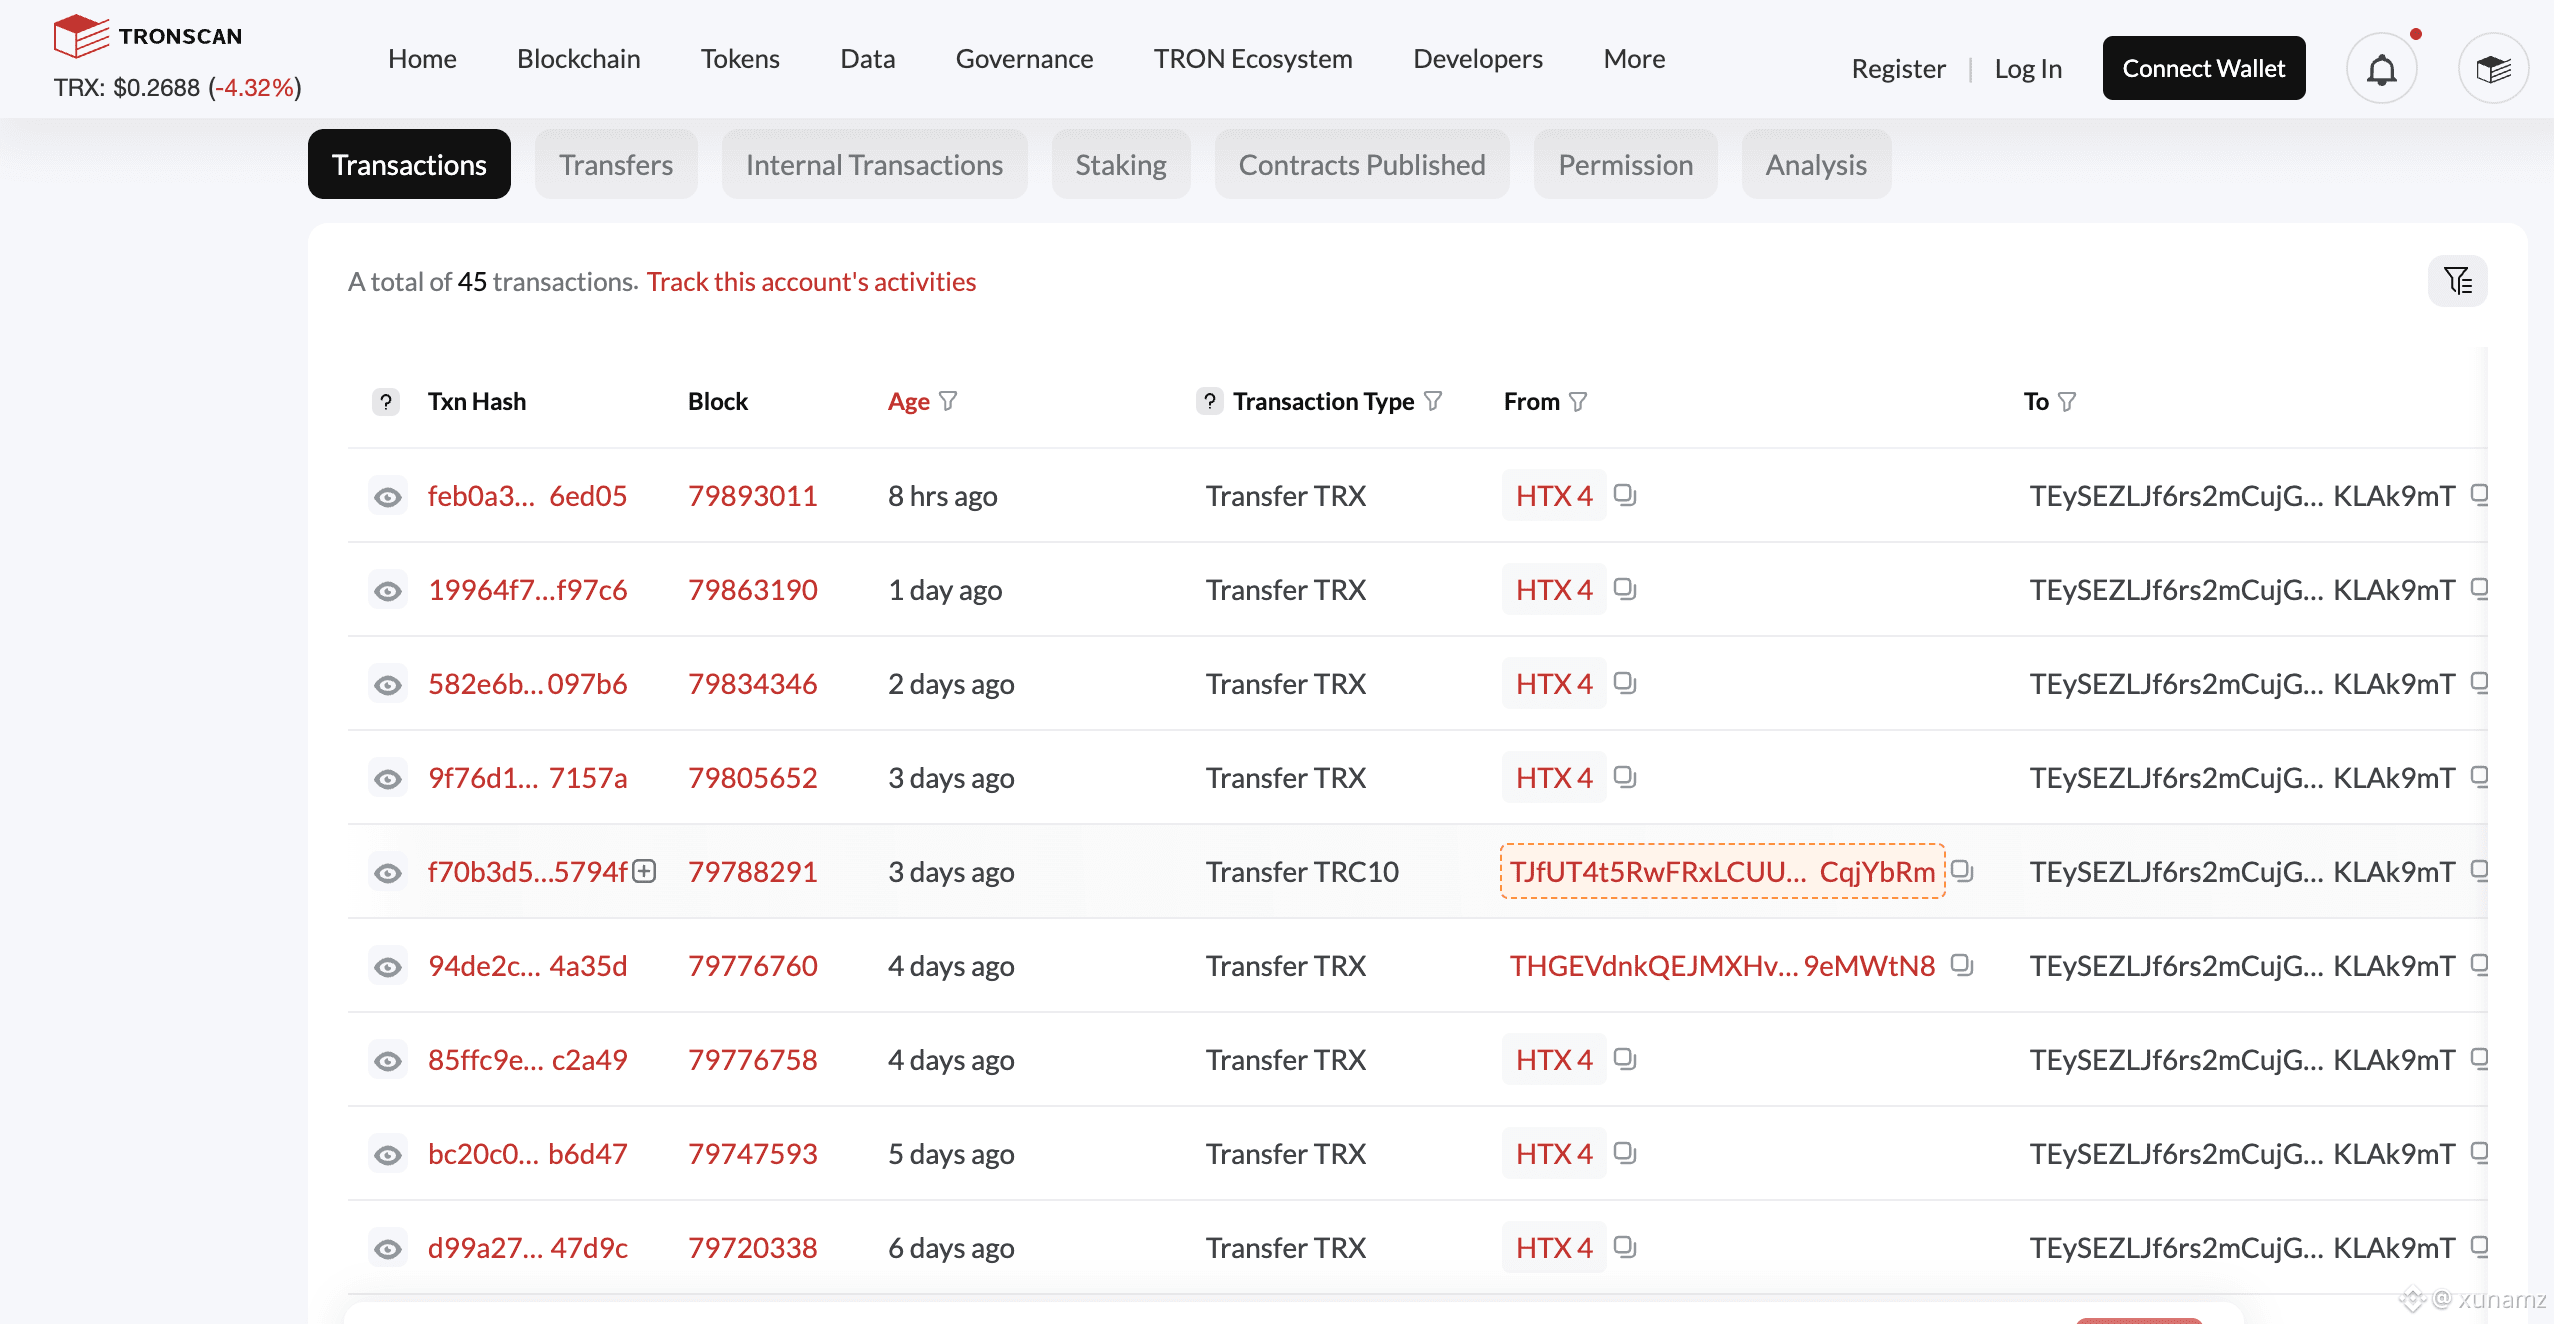Click the cube icon next to bell
Image resolution: width=2554 pixels, height=1324 pixels.
pyautogui.click(x=2493, y=69)
